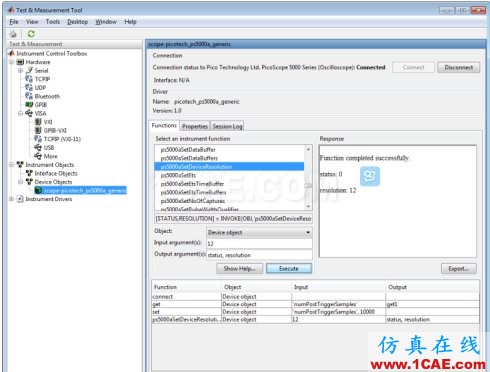Click the Disconnect button
The image size is (490, 372).
click(x=459, y=67)
